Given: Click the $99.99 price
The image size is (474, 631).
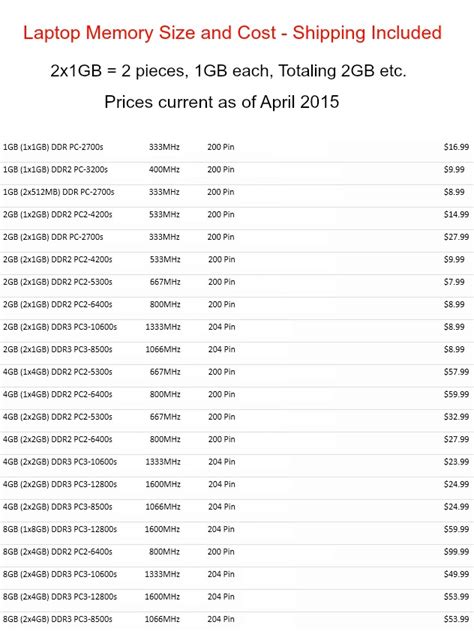Looking at the screenshot, I should tap(456, 552).
